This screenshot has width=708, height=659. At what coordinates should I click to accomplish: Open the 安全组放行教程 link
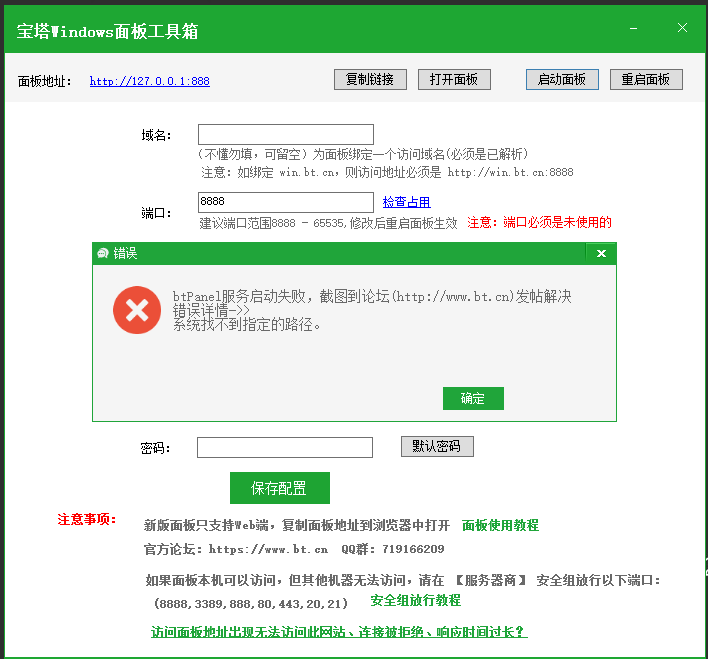(415, 600)
